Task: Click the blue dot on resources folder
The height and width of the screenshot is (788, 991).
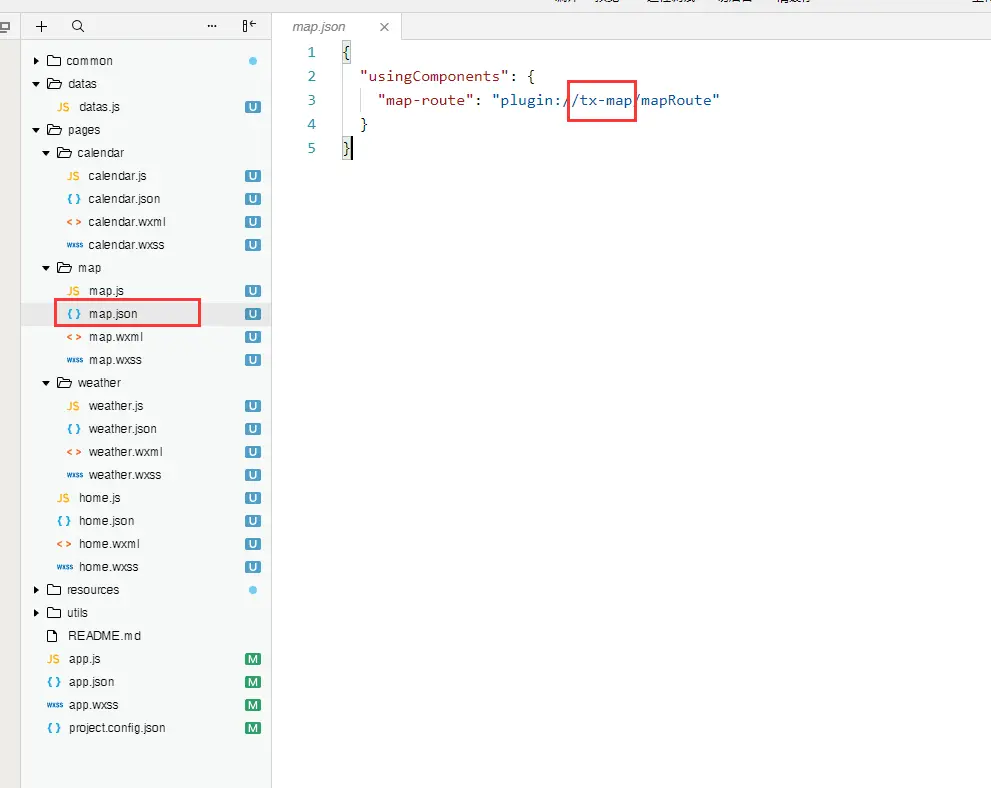Action: (253, 590)
